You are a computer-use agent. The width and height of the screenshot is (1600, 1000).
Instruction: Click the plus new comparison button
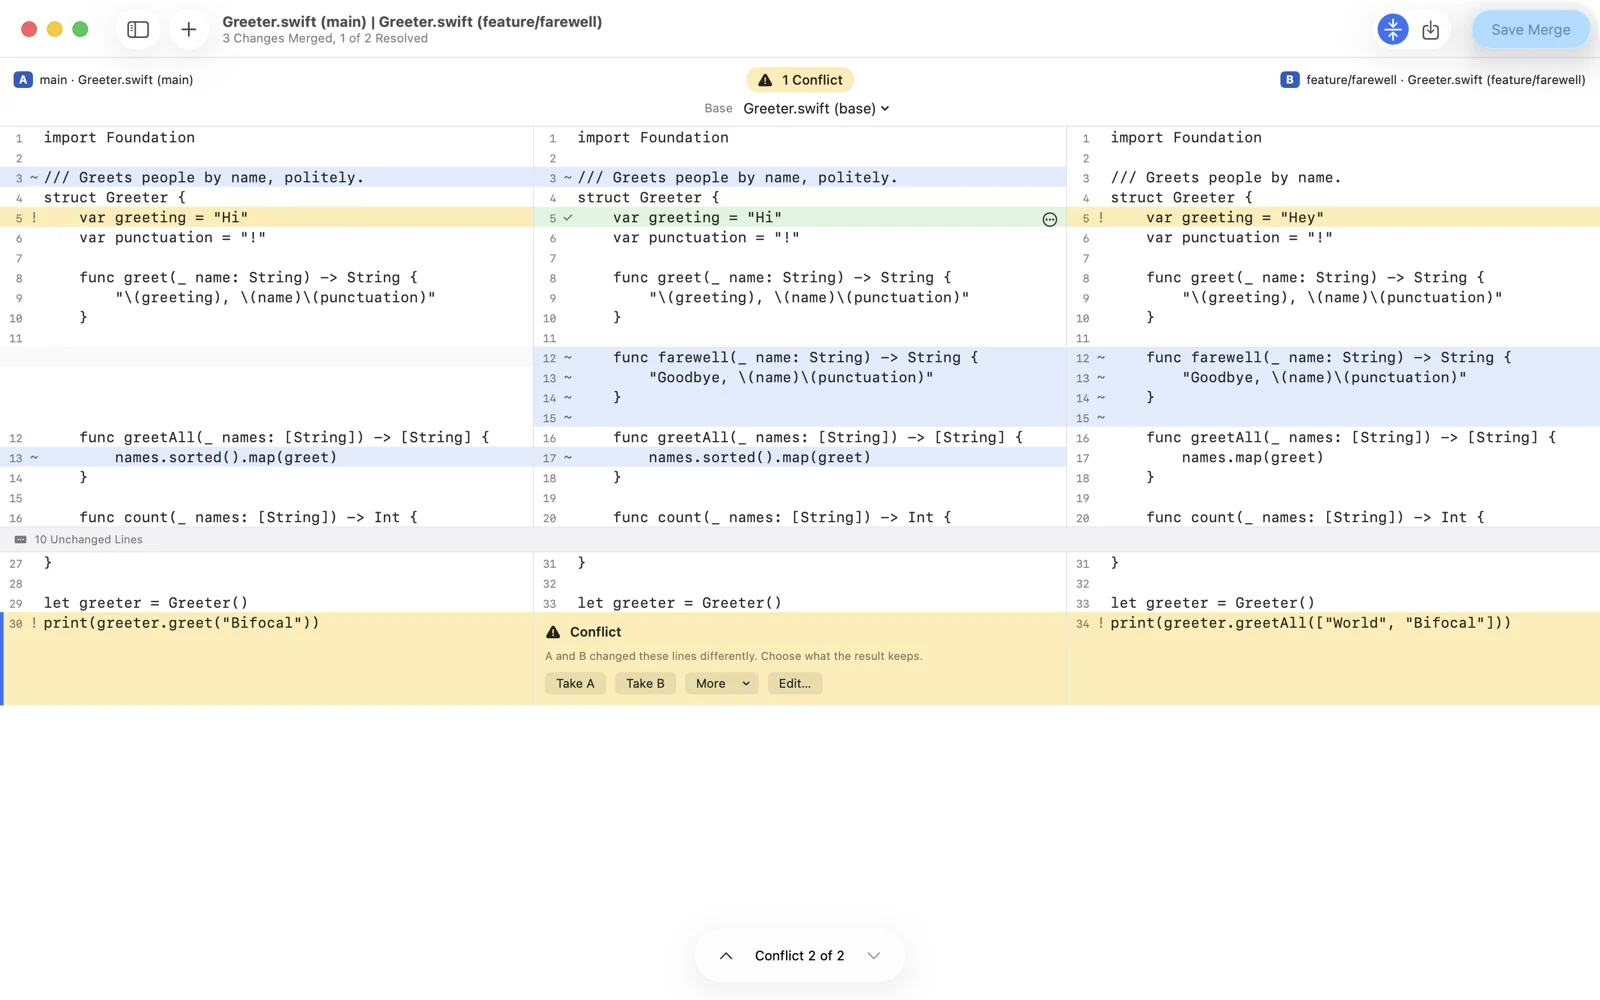tap(188, 30)
